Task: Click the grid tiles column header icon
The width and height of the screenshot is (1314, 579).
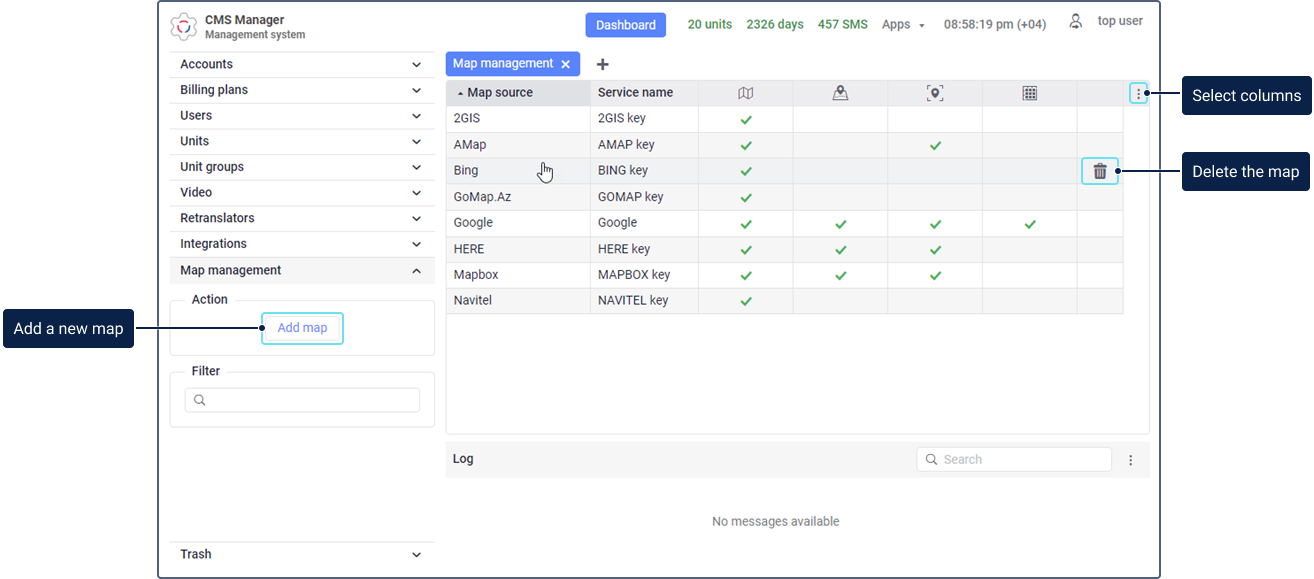Action: click(1029, 93)
